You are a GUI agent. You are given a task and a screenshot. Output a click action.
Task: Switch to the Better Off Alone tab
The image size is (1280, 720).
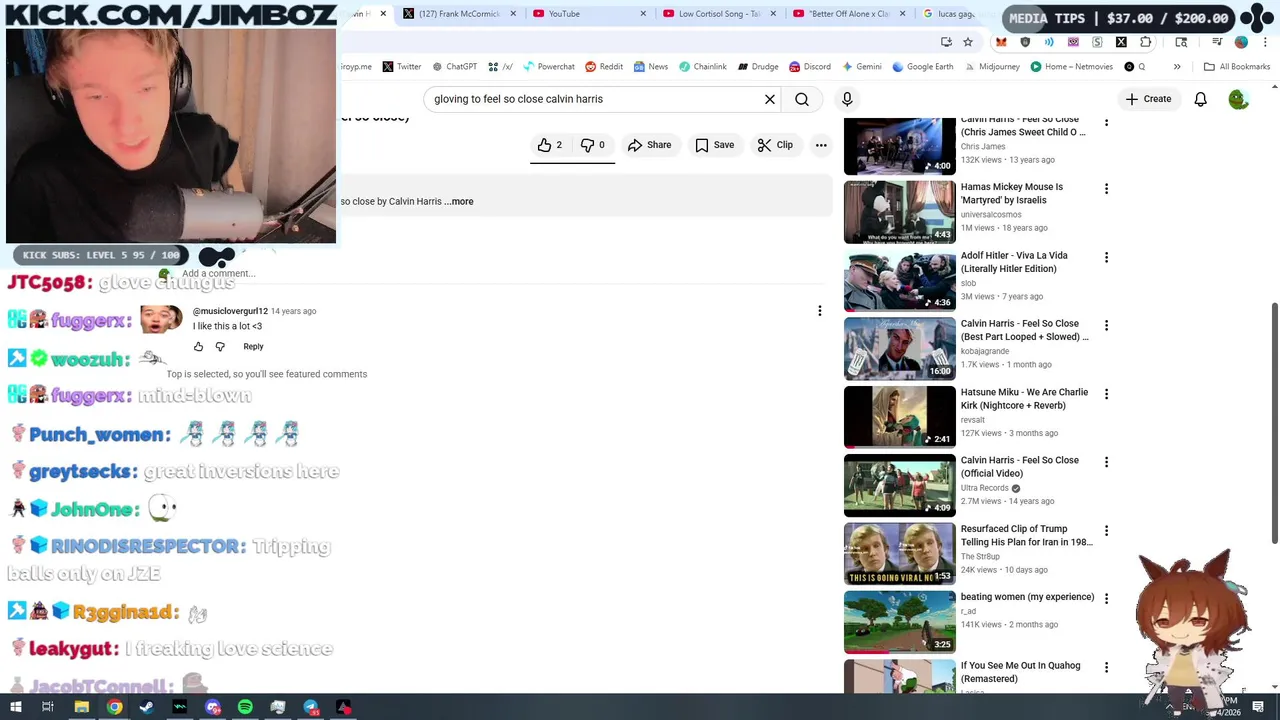(849, 14)
